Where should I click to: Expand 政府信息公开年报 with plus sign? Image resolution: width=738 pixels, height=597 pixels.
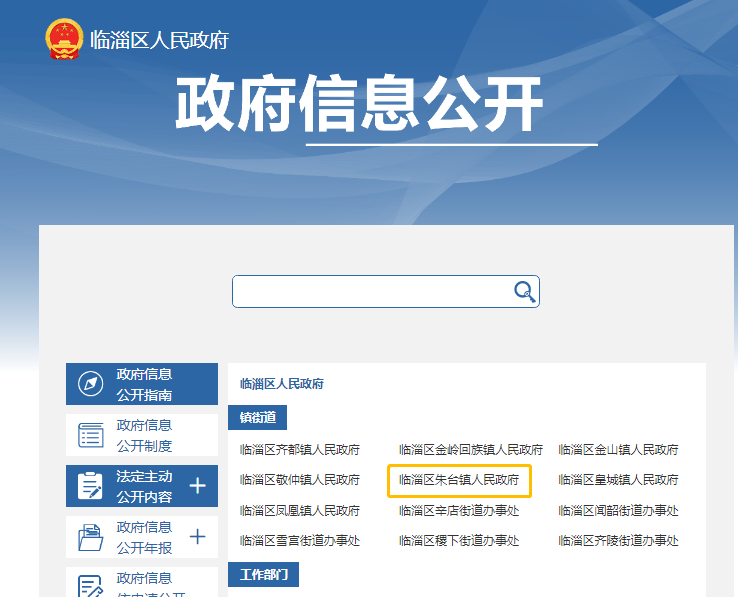click(x=197, y=537)
